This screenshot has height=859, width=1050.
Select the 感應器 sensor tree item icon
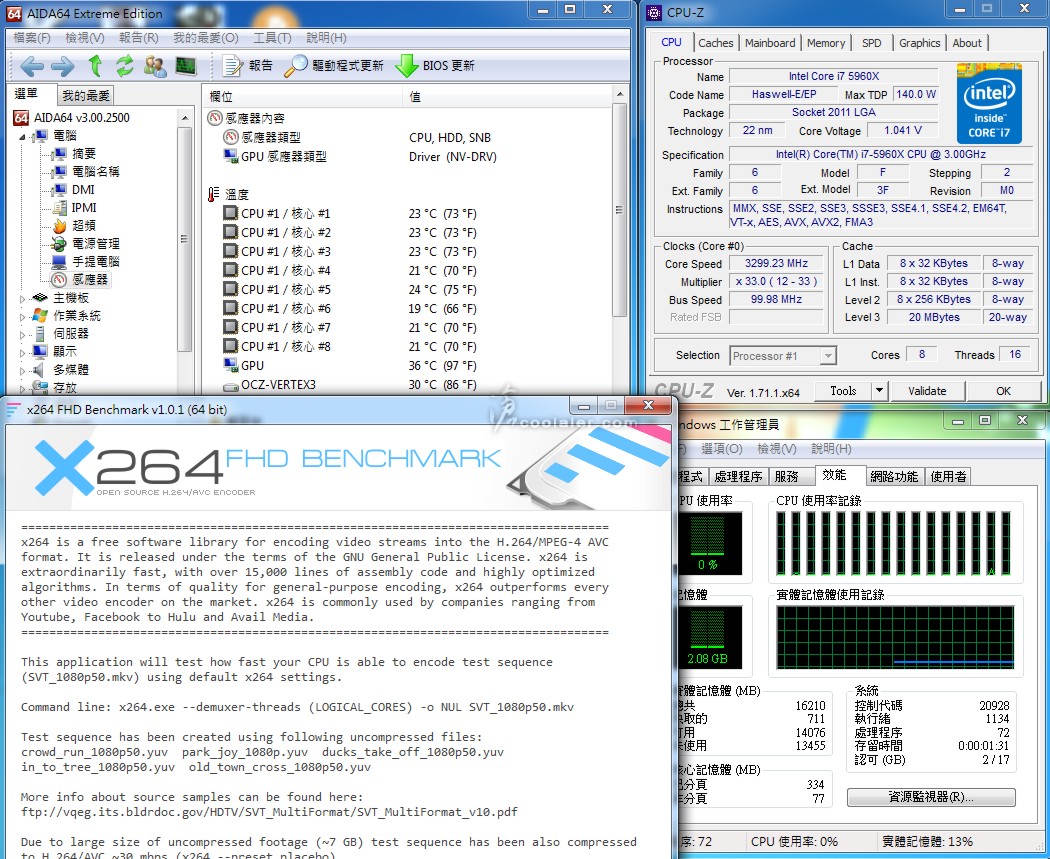pyautogui.click(x=59, y=280)
